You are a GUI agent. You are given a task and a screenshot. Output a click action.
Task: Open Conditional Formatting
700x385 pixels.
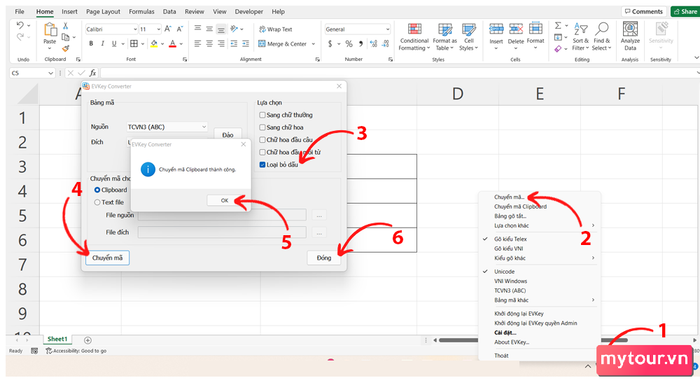[x=414, y=37]
